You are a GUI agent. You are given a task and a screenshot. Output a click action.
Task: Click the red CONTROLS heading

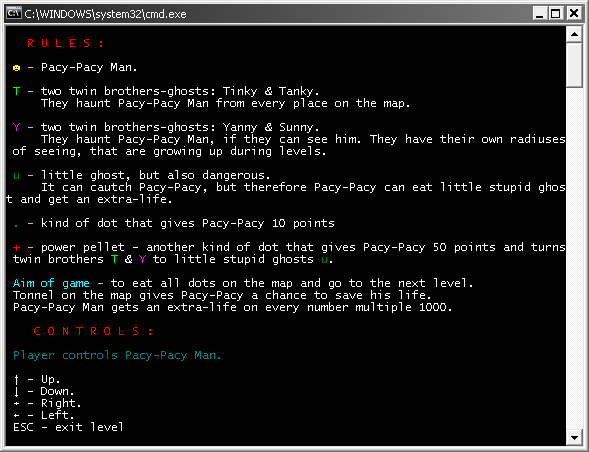pos(93,331)
